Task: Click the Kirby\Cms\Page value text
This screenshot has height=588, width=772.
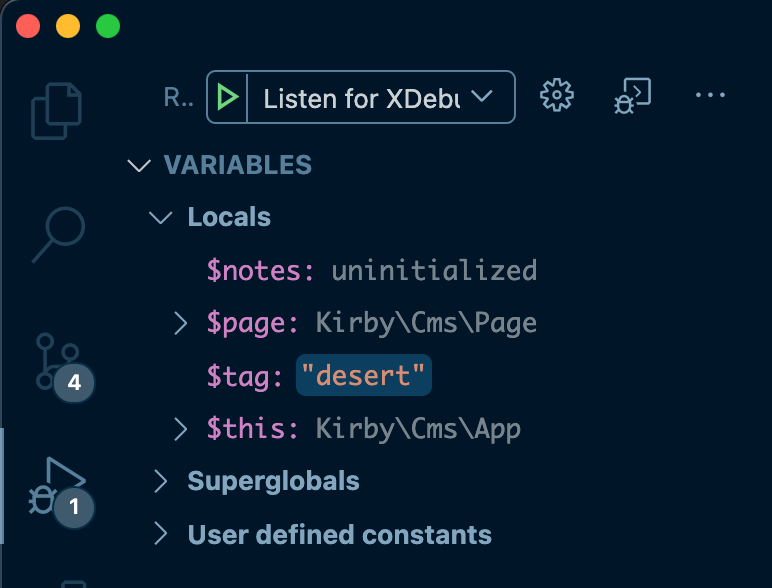Action: [426, 323]
